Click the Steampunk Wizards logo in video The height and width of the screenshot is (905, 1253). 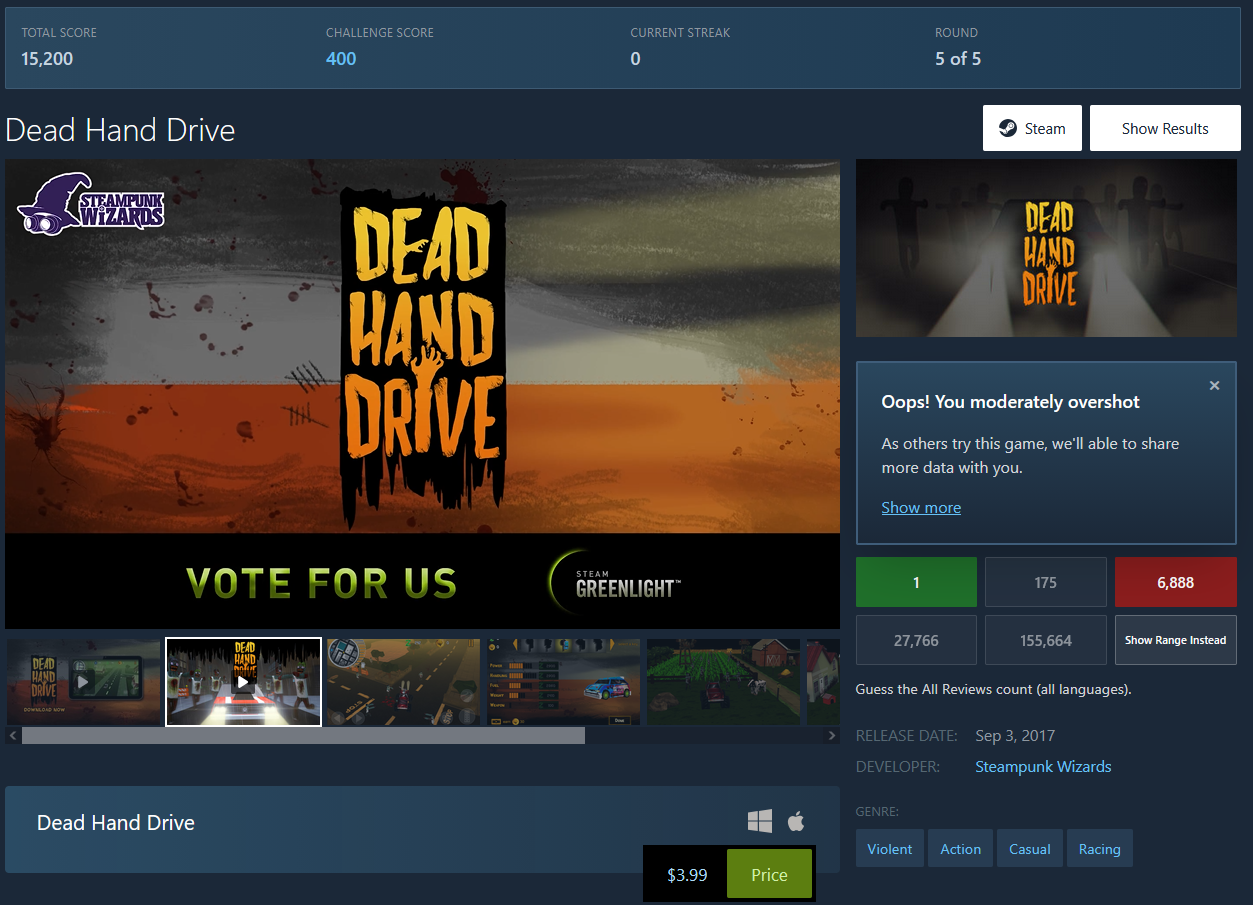point(91,203)
